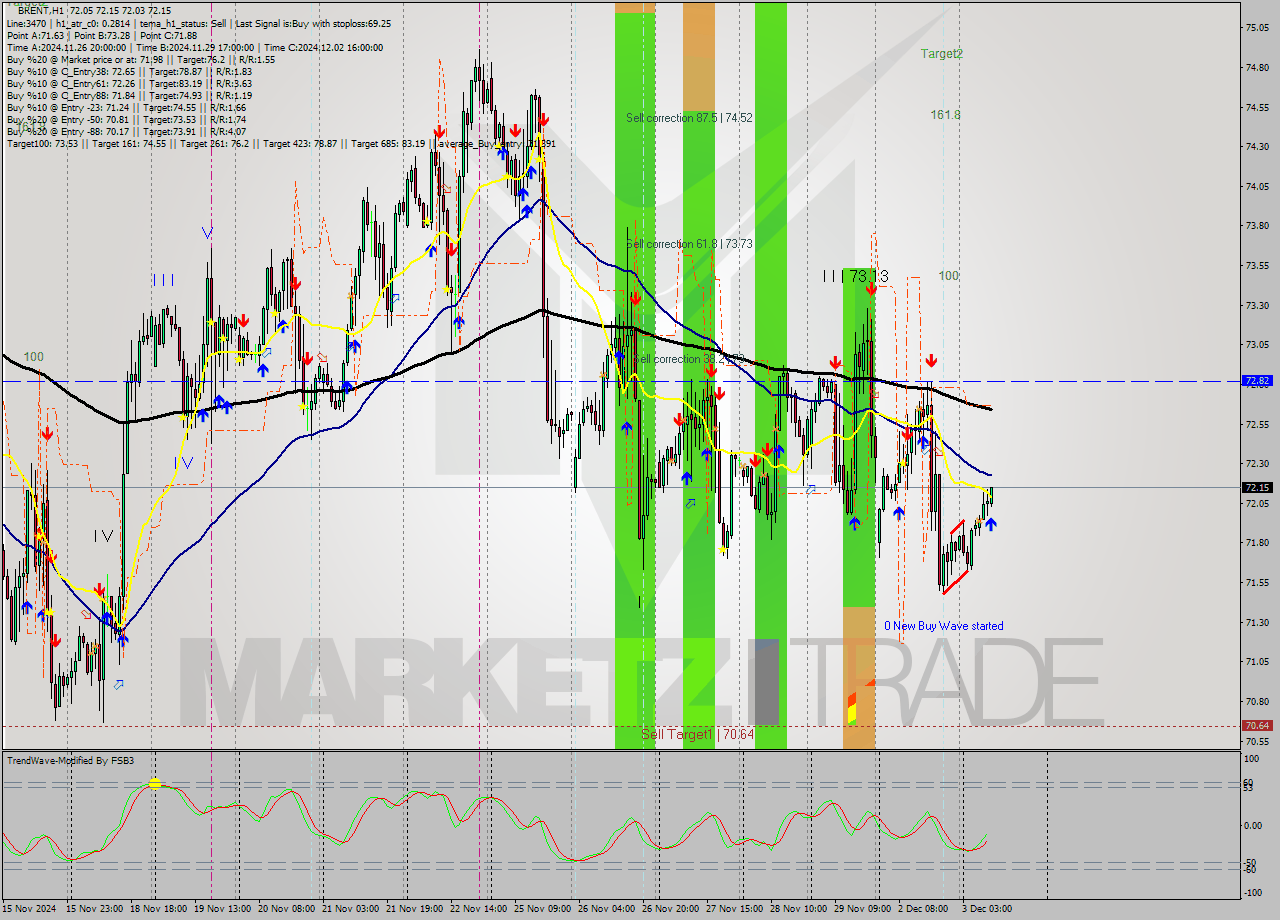
Task: Click the 75.05 price axis value
Action: coord(1257,28)
